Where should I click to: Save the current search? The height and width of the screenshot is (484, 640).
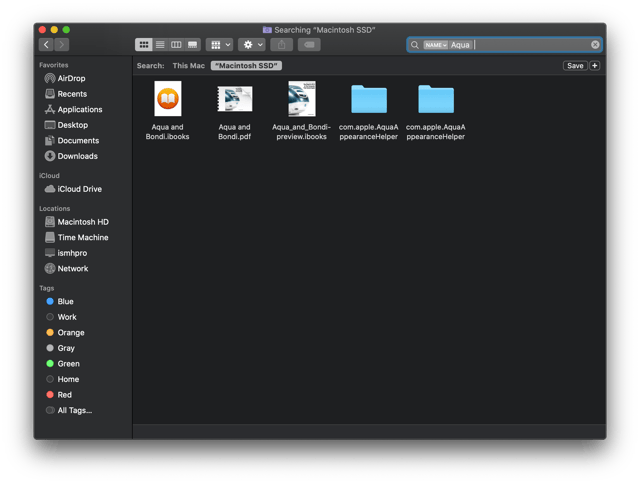(575, 66)
